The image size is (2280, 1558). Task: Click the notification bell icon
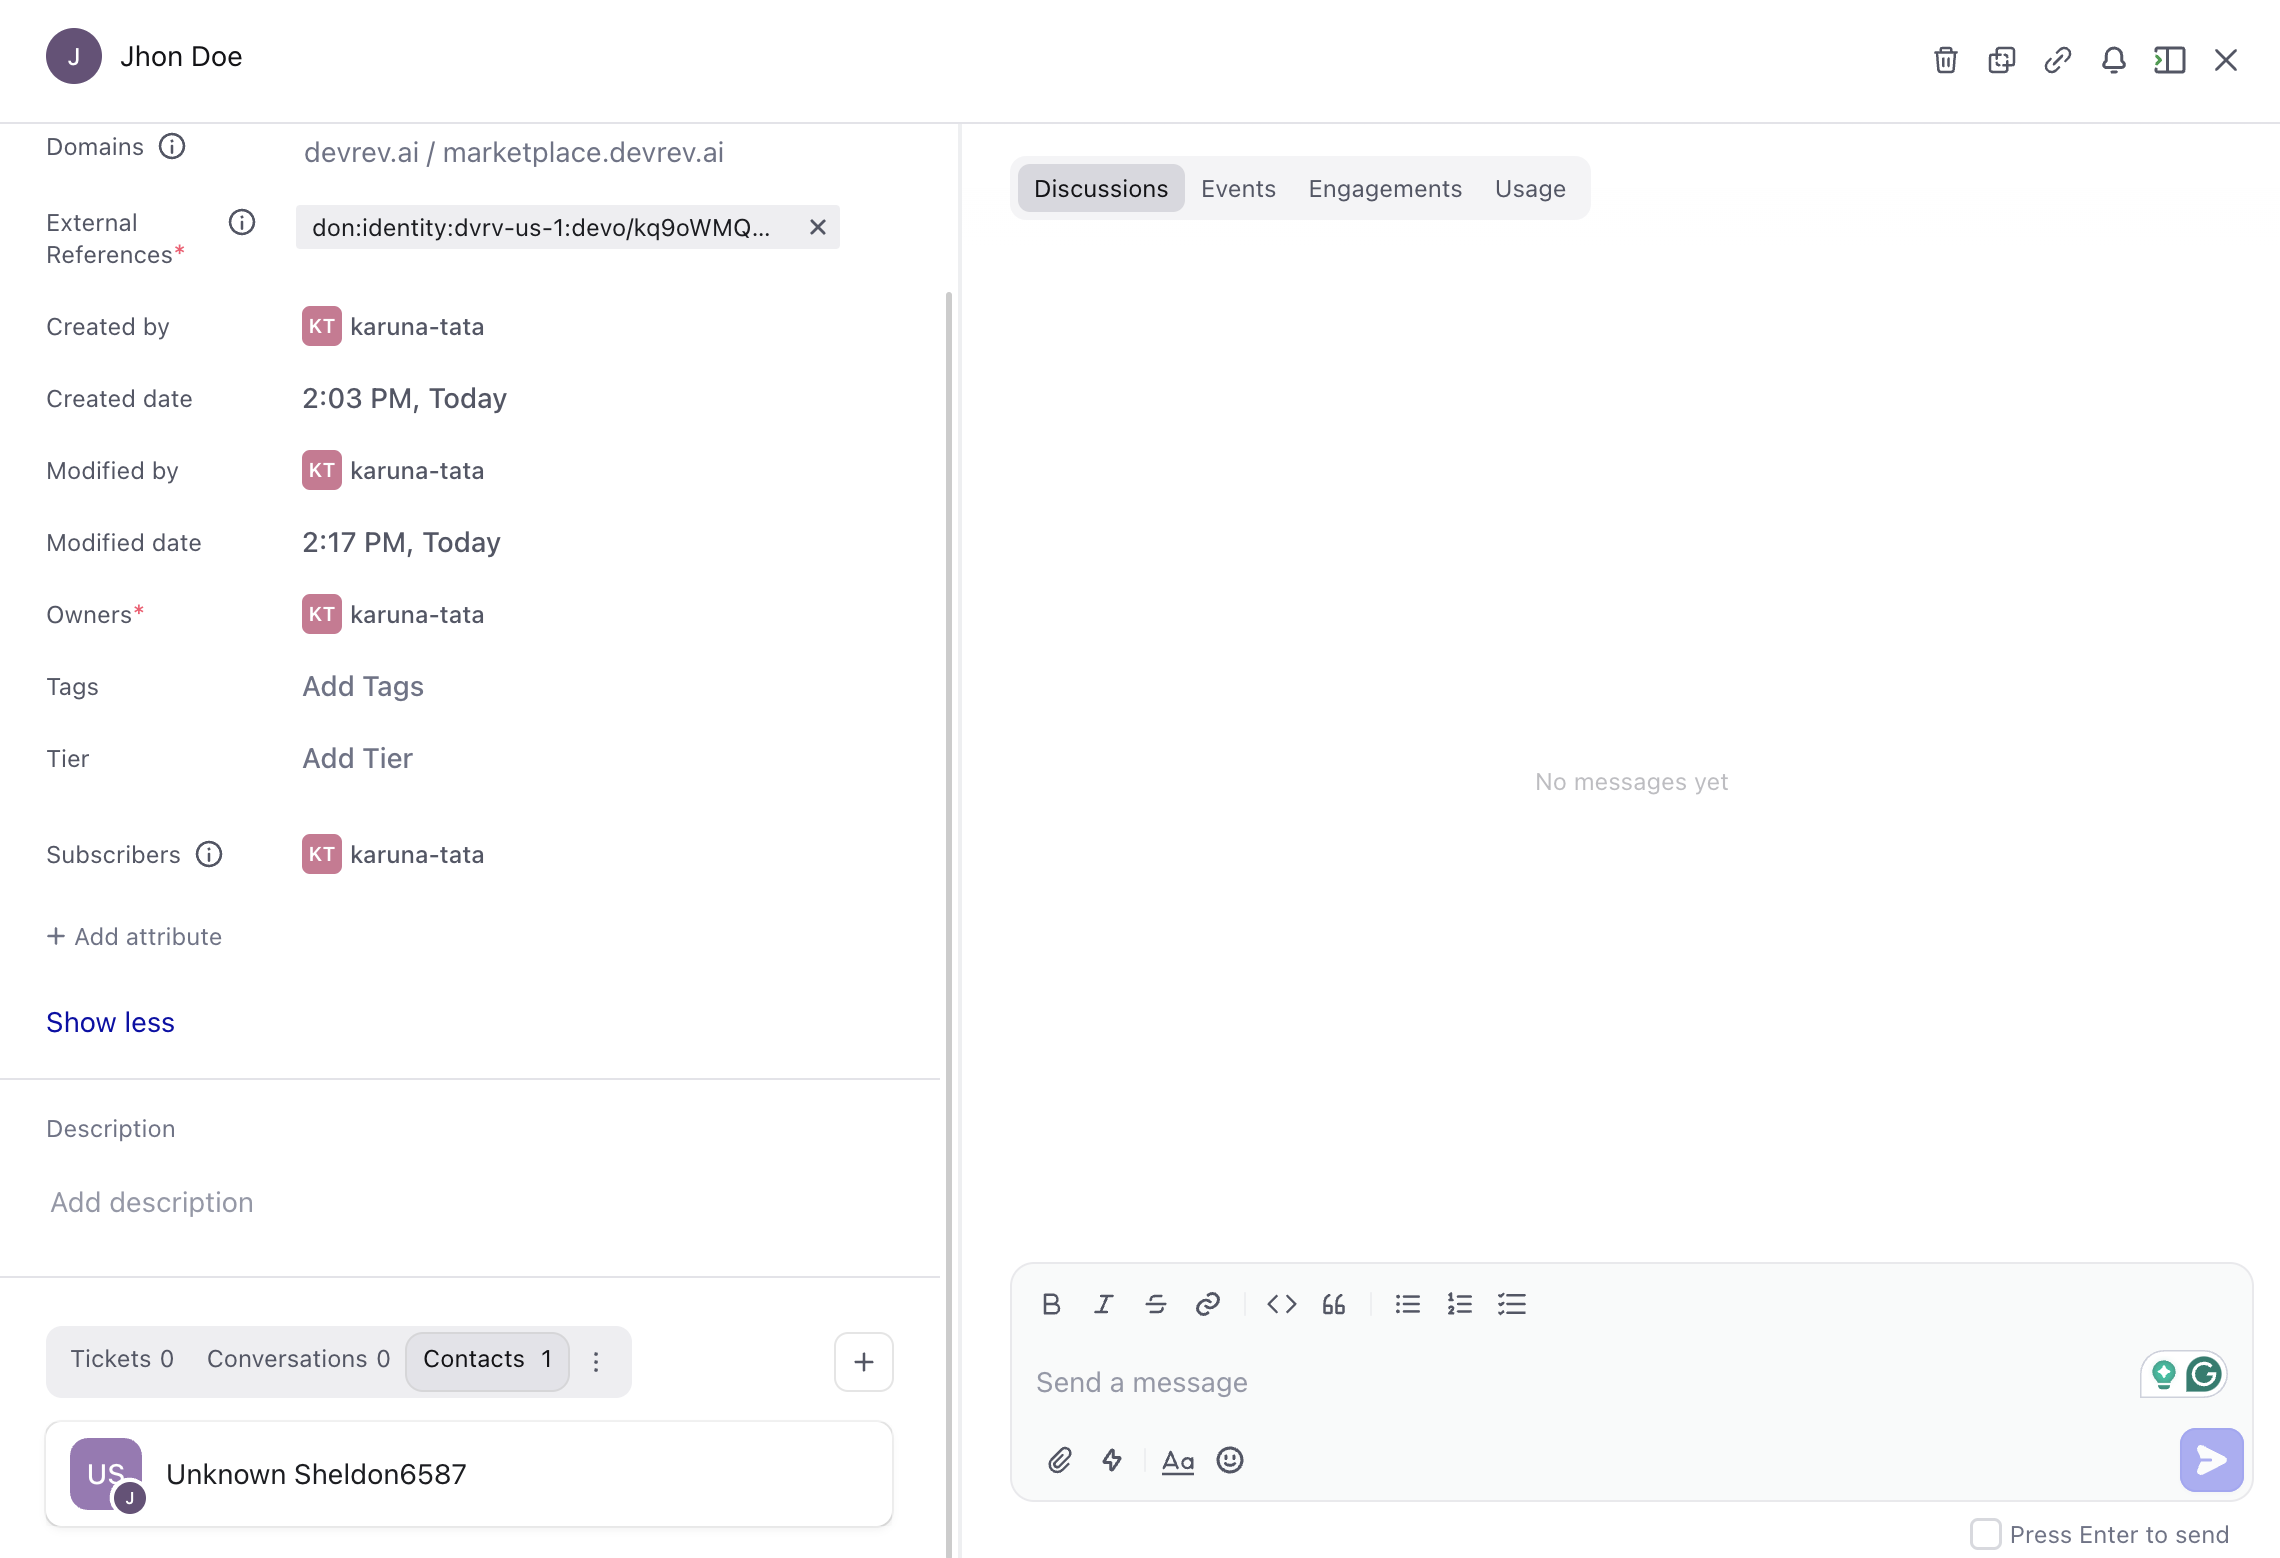point(2113,60)
